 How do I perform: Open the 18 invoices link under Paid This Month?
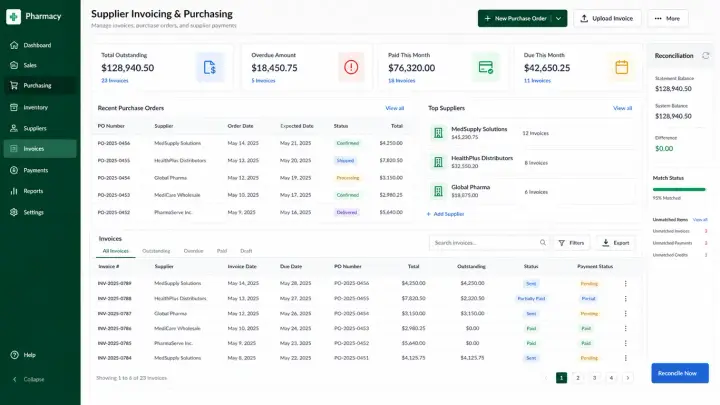tap(401, 80)
